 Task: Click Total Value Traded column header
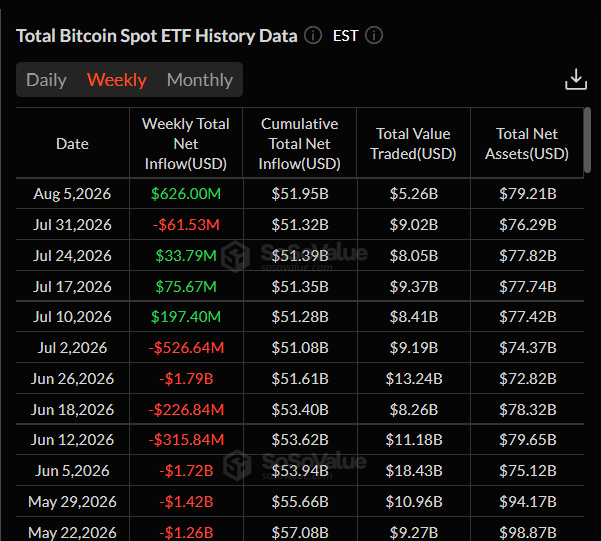(413, 144)
